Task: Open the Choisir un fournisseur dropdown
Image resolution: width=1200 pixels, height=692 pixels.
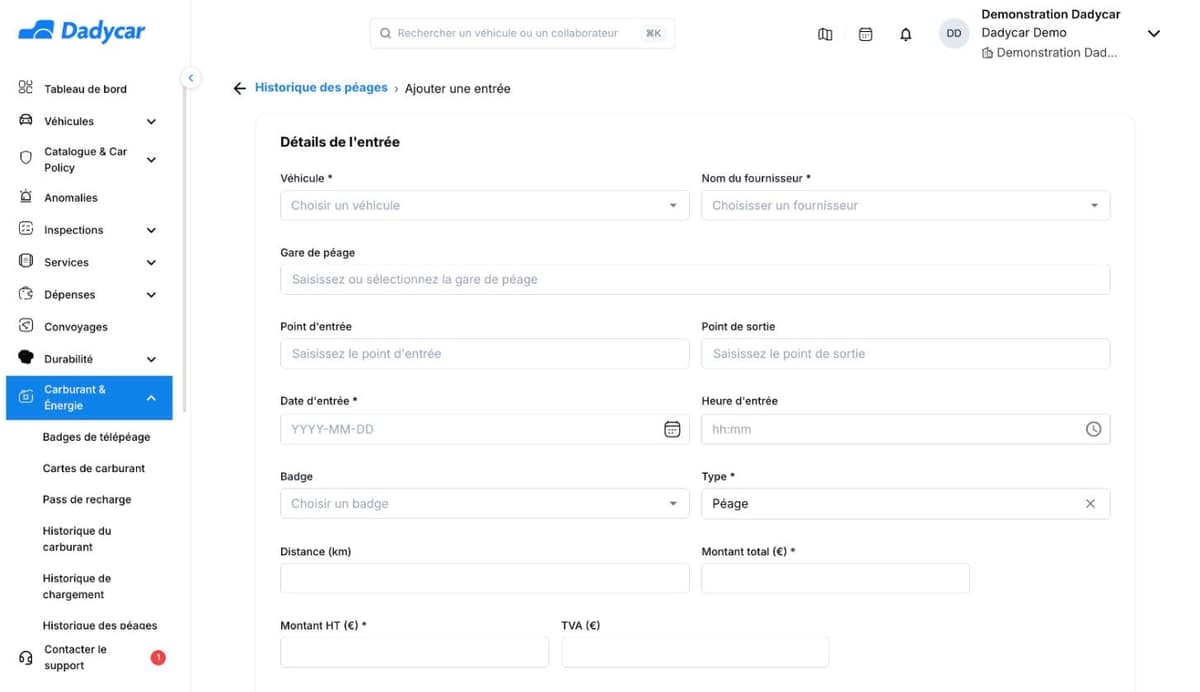Action: point(906,205)
